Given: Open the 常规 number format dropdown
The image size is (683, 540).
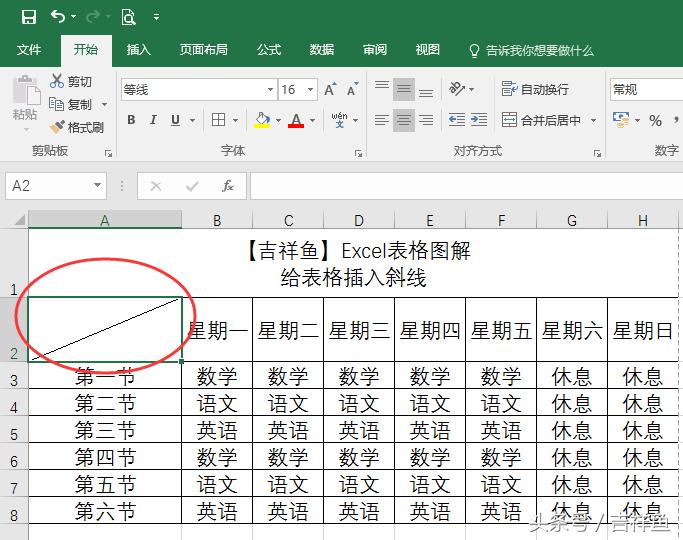Looking at the screenshot, I should (646, 90).
